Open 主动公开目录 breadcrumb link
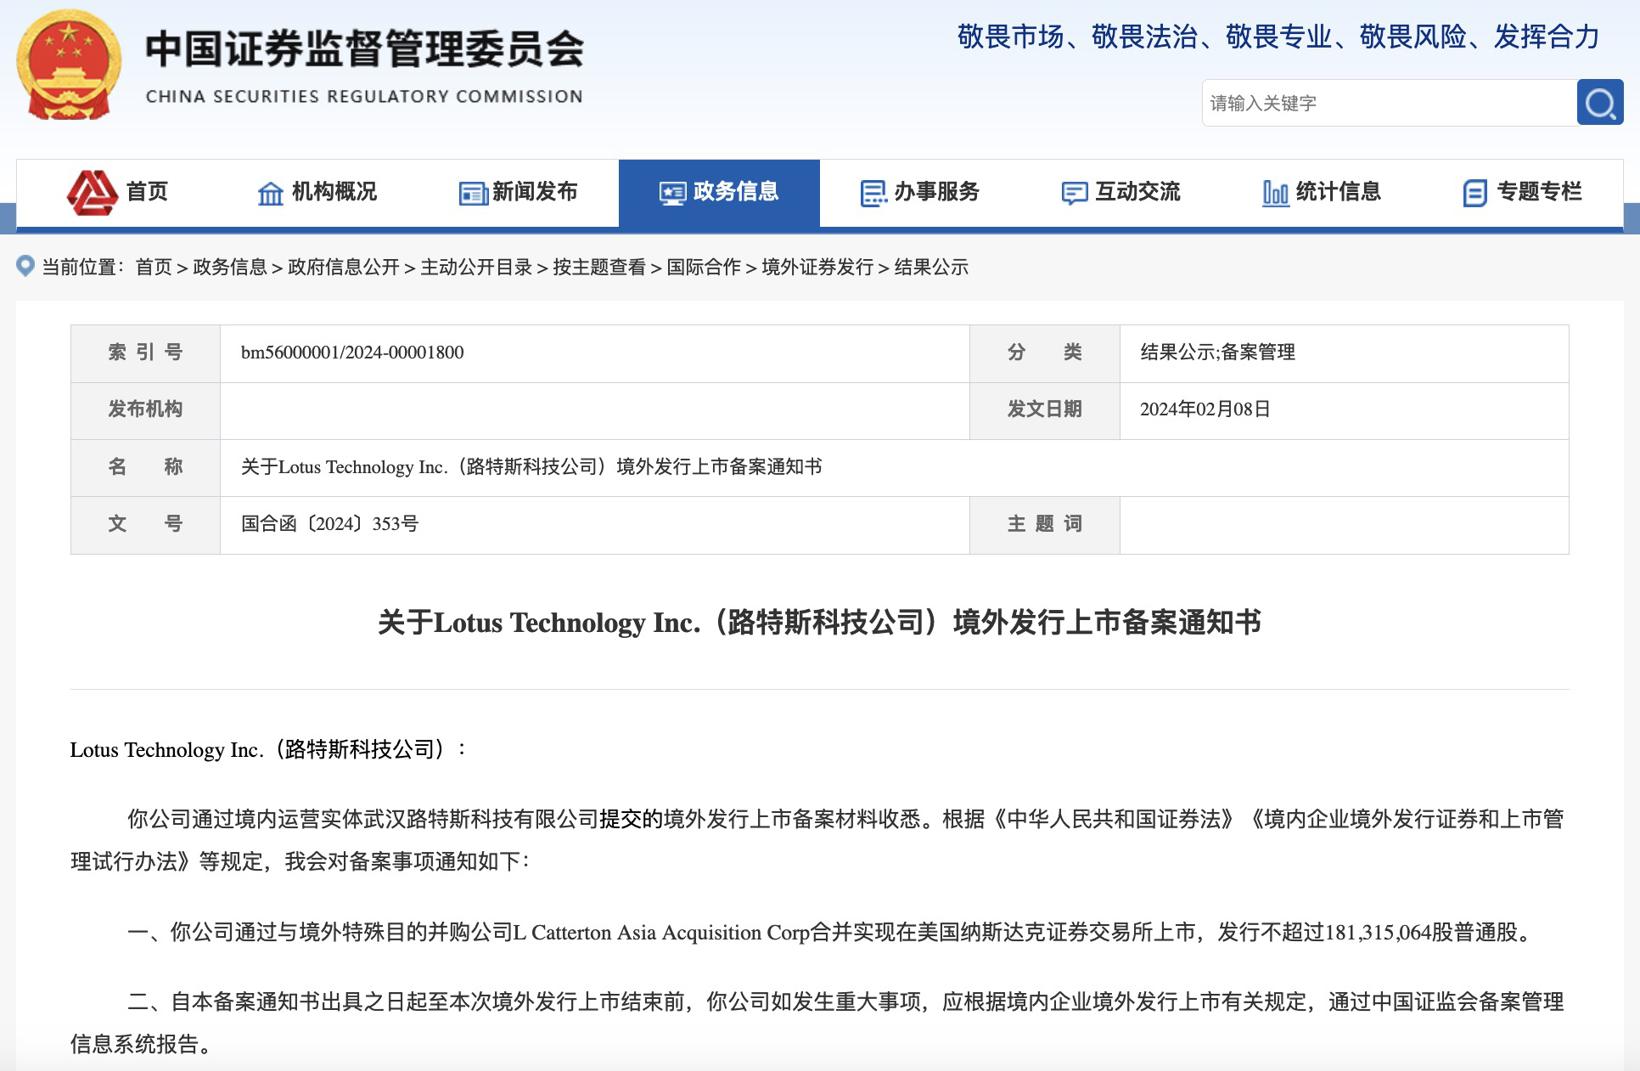This screenshot has height=1071, width=1640. 476,267
